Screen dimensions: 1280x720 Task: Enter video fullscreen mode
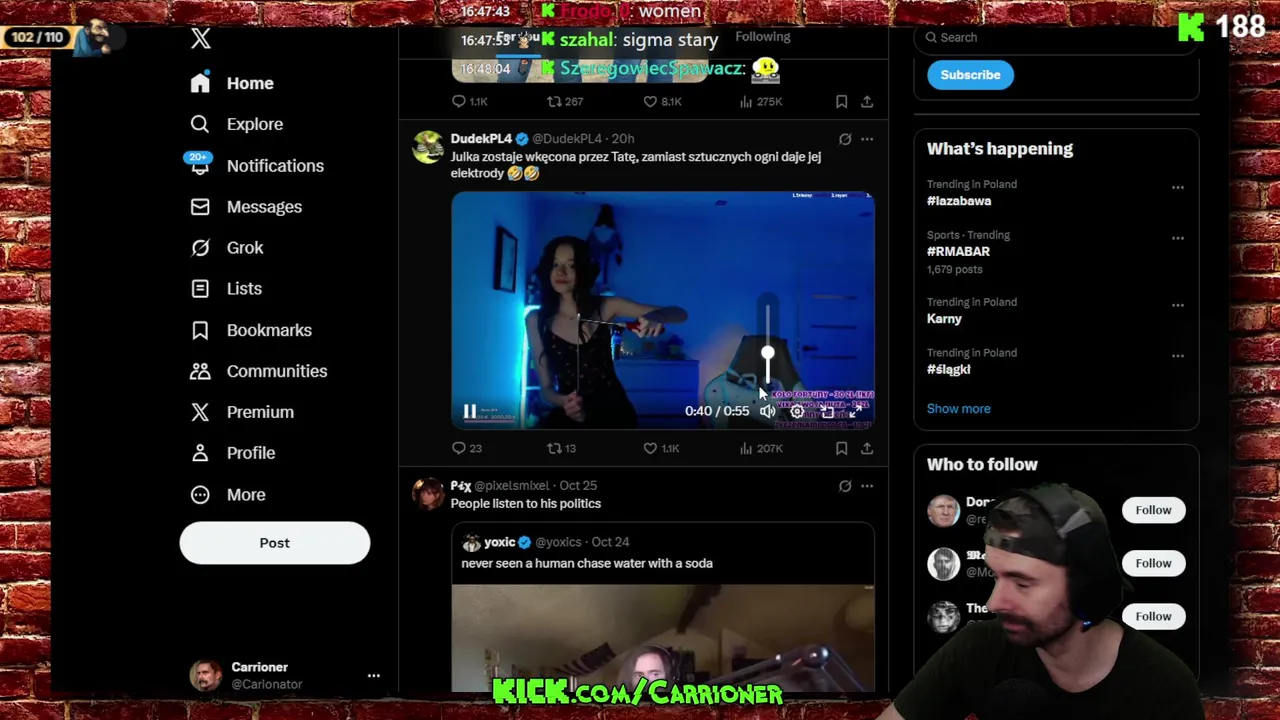[x=856, y=411]
